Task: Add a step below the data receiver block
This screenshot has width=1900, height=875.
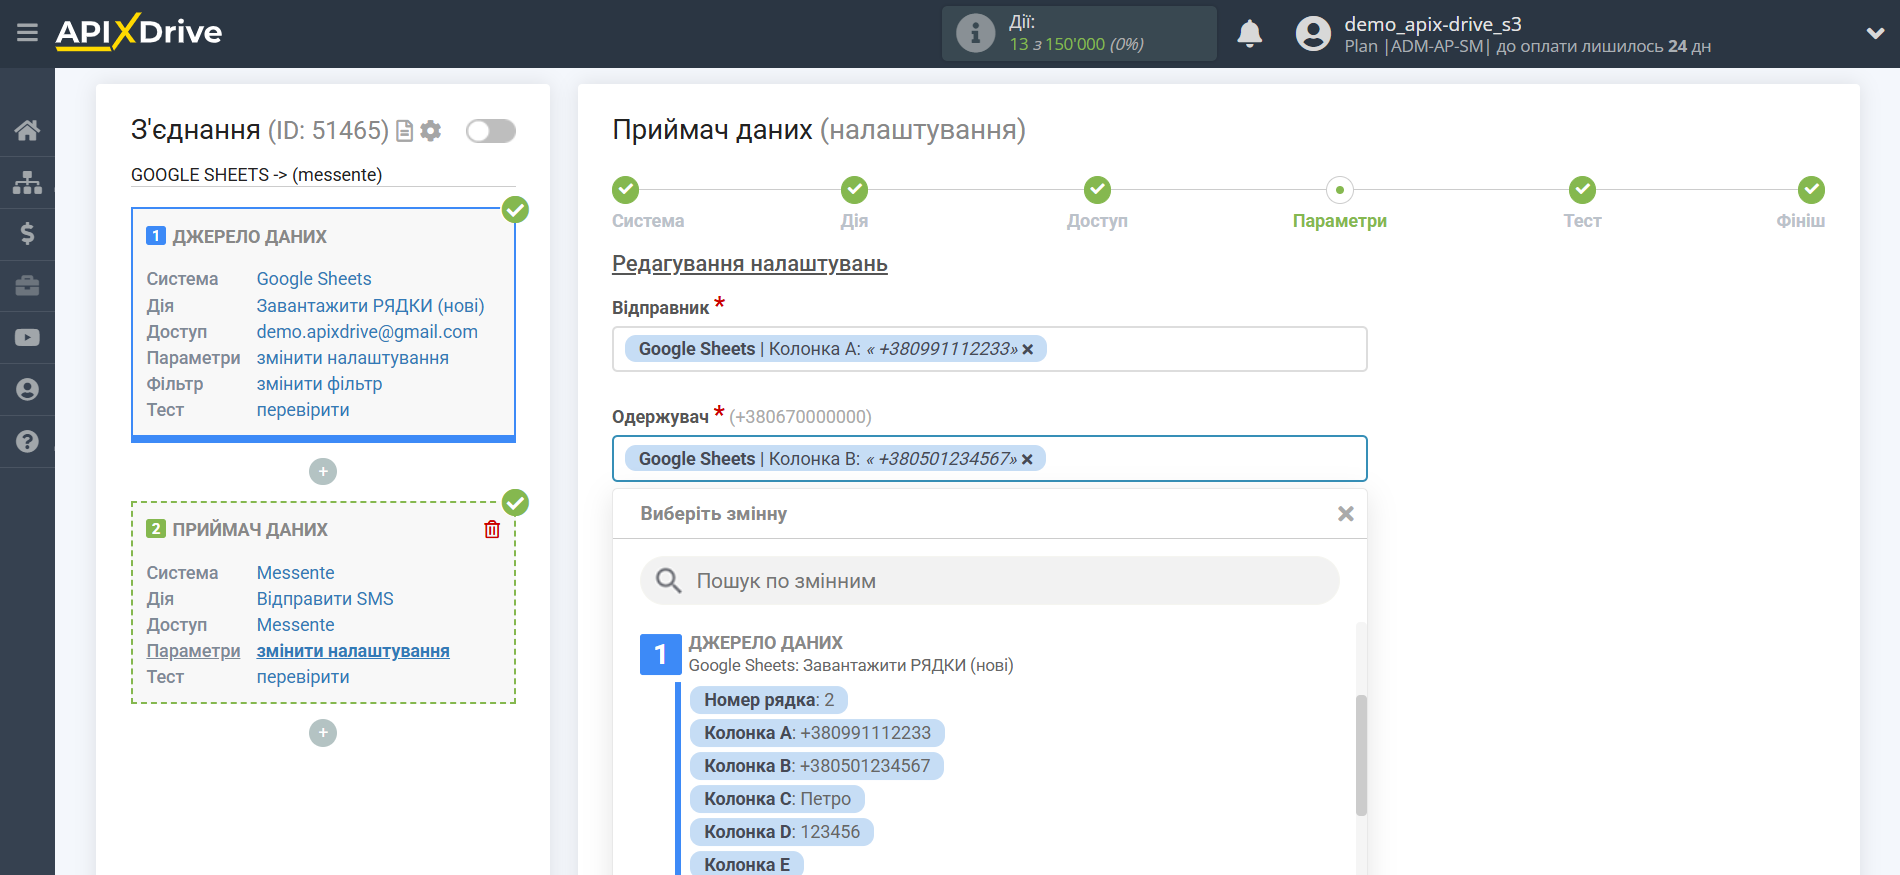Action: coord(323,733)
